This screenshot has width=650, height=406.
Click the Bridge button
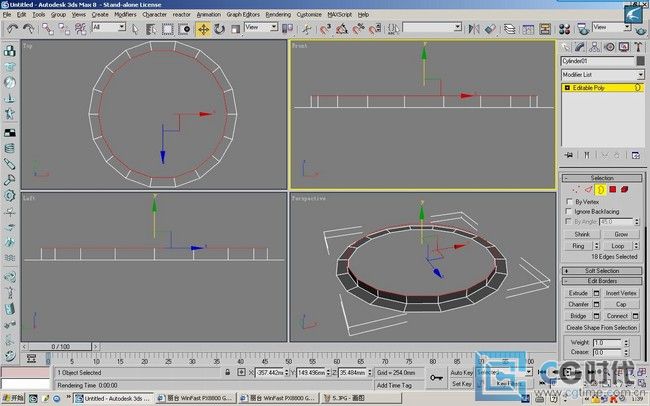click(578, 316)
